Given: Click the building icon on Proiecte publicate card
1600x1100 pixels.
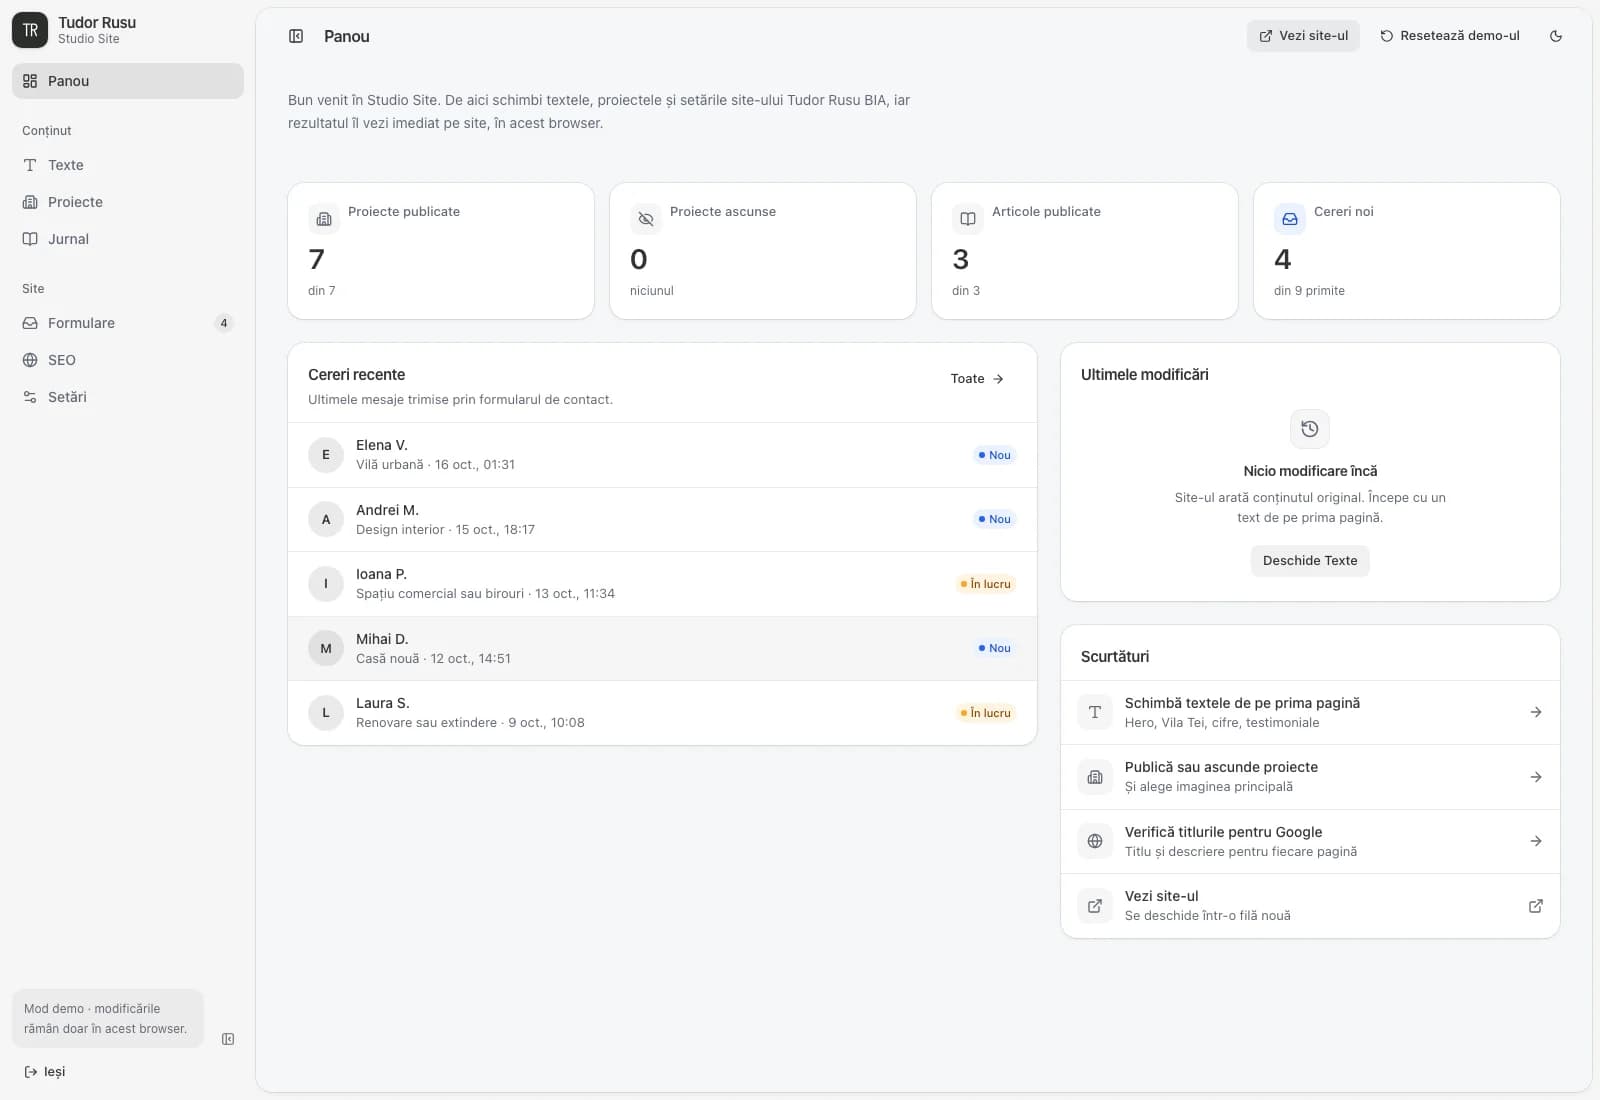Looking at the screenshot, I should (x=324, y=219).
